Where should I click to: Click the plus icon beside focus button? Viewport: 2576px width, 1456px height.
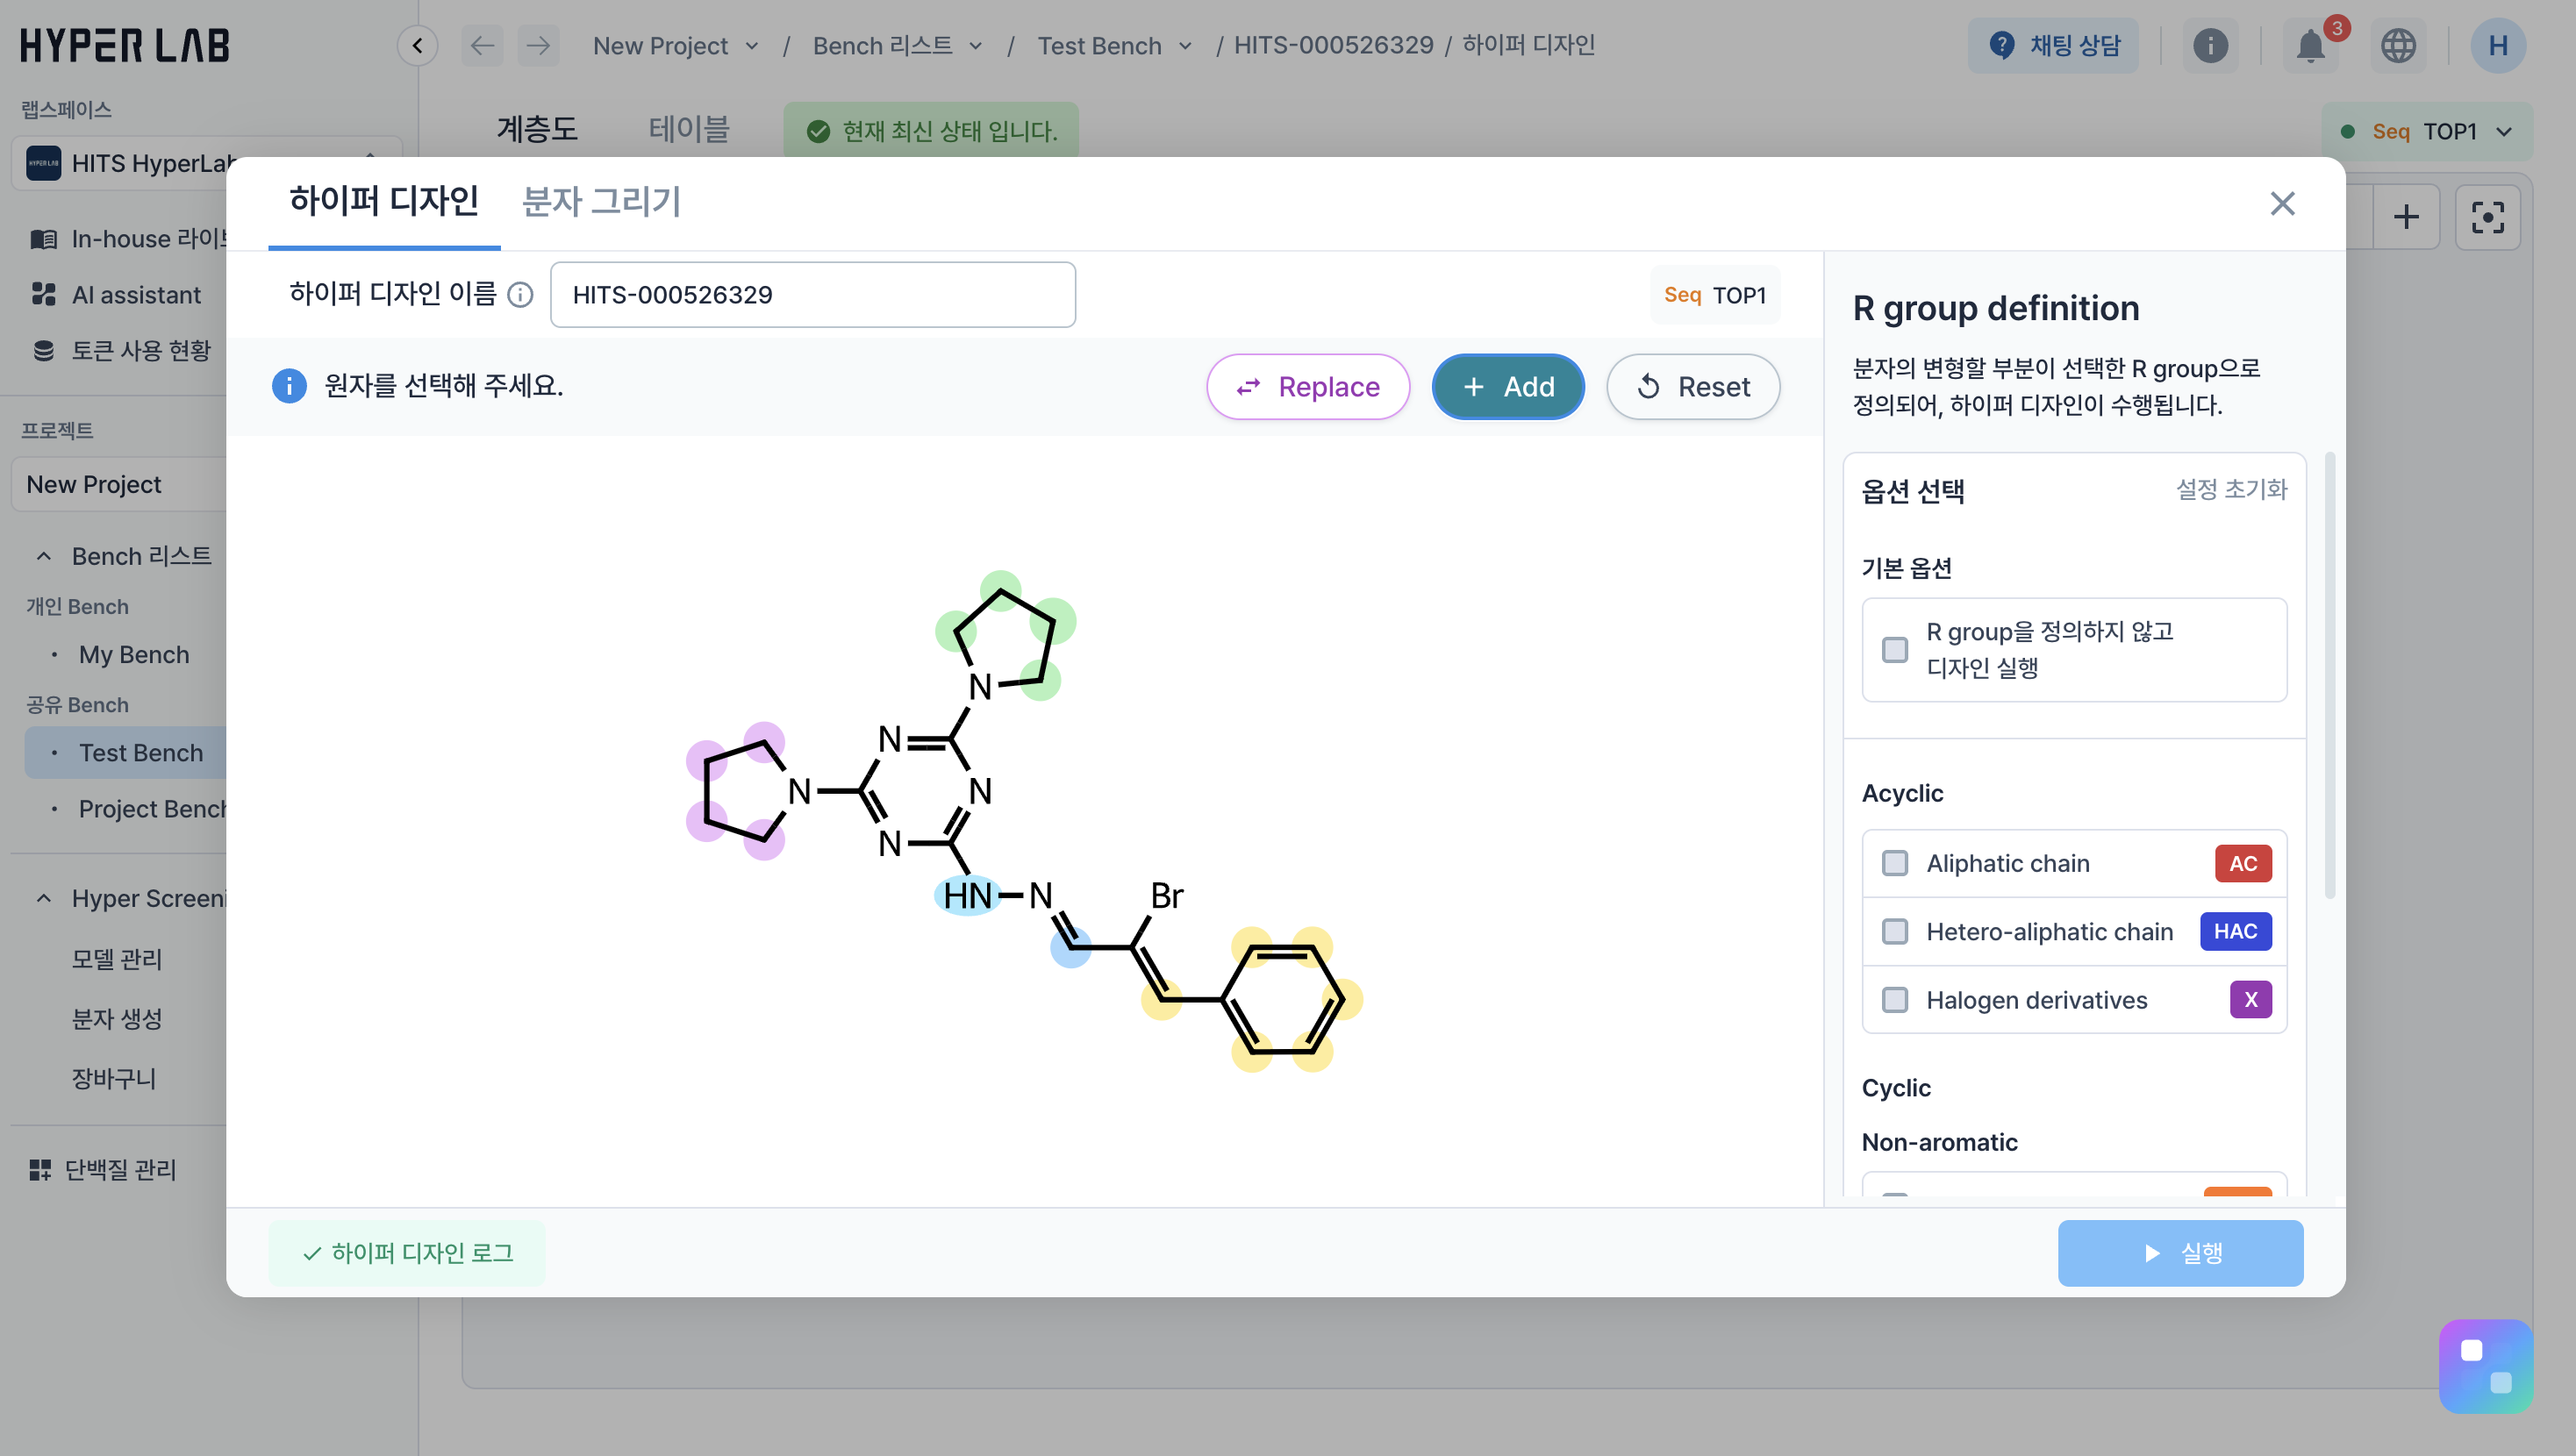tap(2406, 217)
